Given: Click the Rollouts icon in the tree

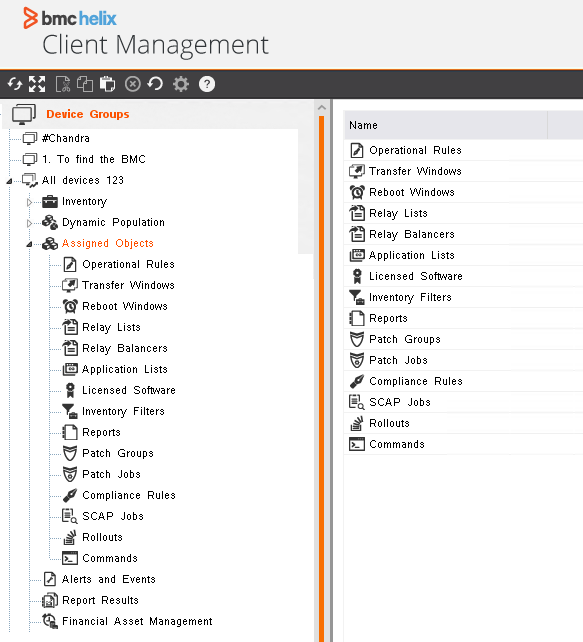Looking at the screenshot, I should [70, 538].
